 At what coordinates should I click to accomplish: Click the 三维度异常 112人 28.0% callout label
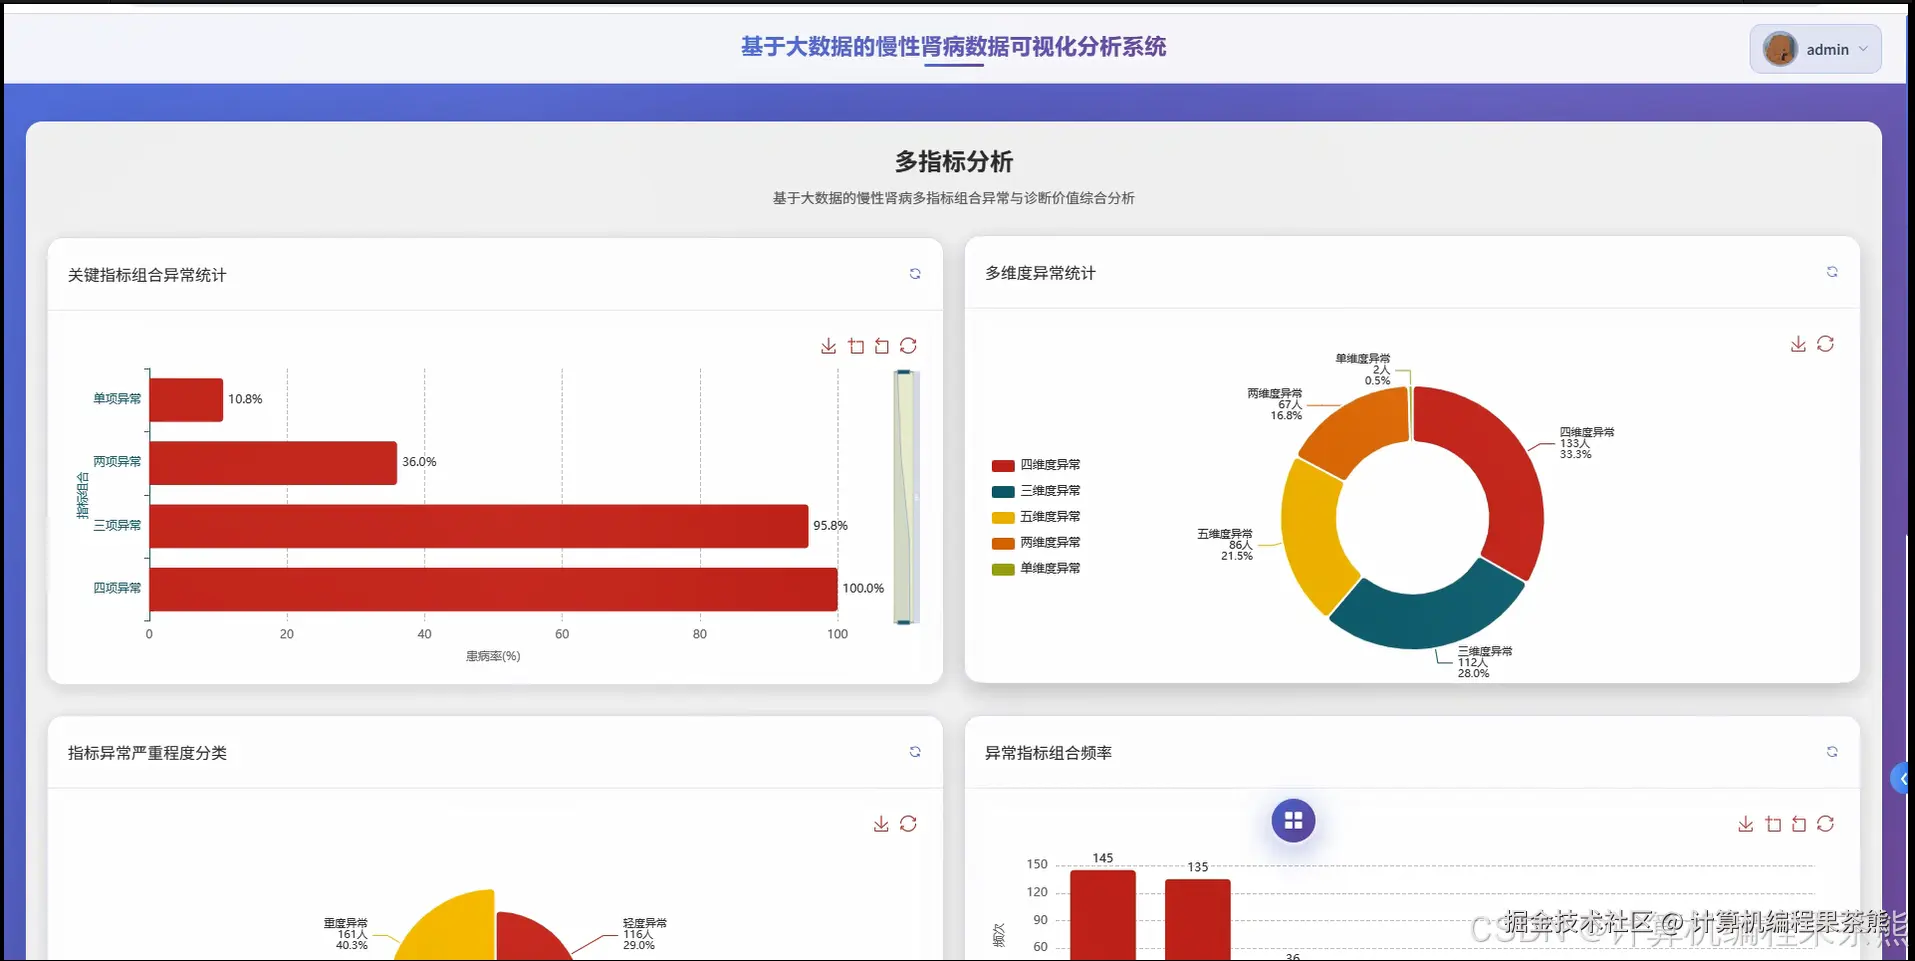(1485, 662)
